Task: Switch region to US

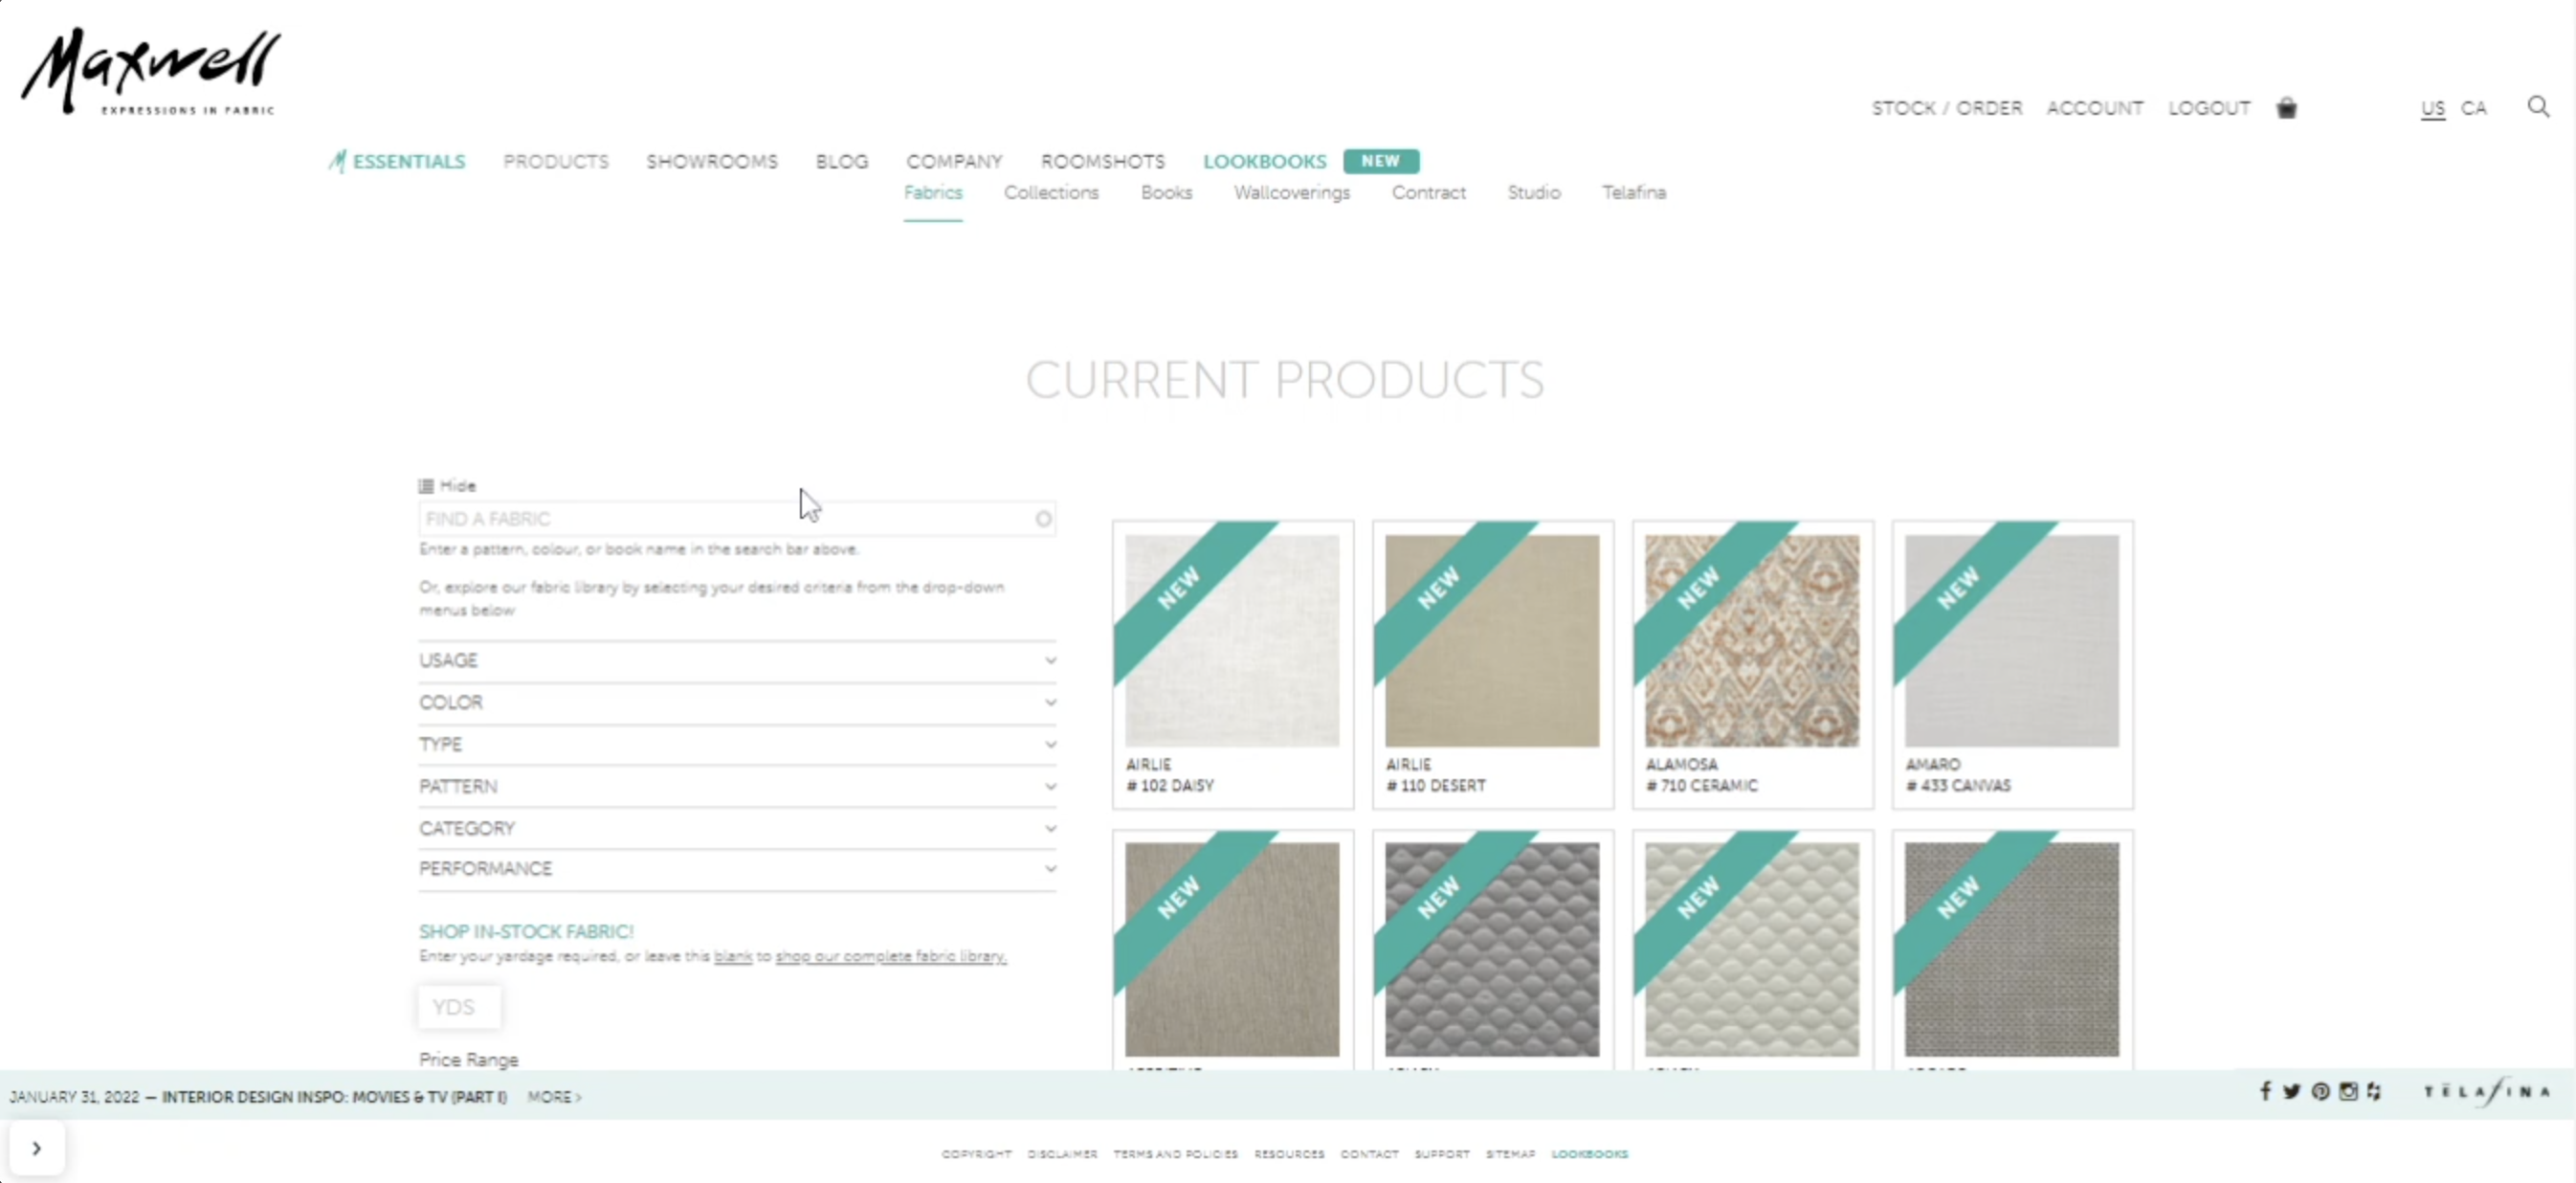Action: [2432, 108]
